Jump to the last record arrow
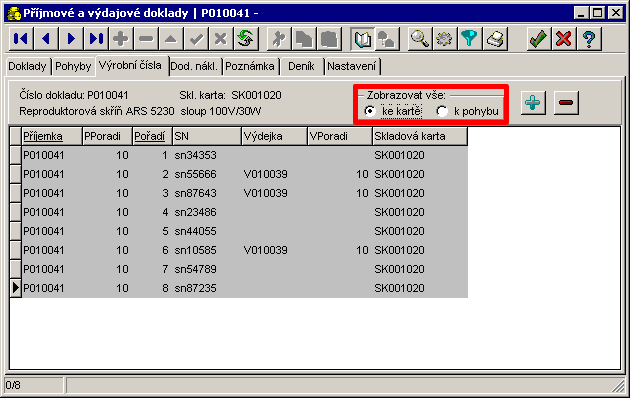 click(96, 39)
